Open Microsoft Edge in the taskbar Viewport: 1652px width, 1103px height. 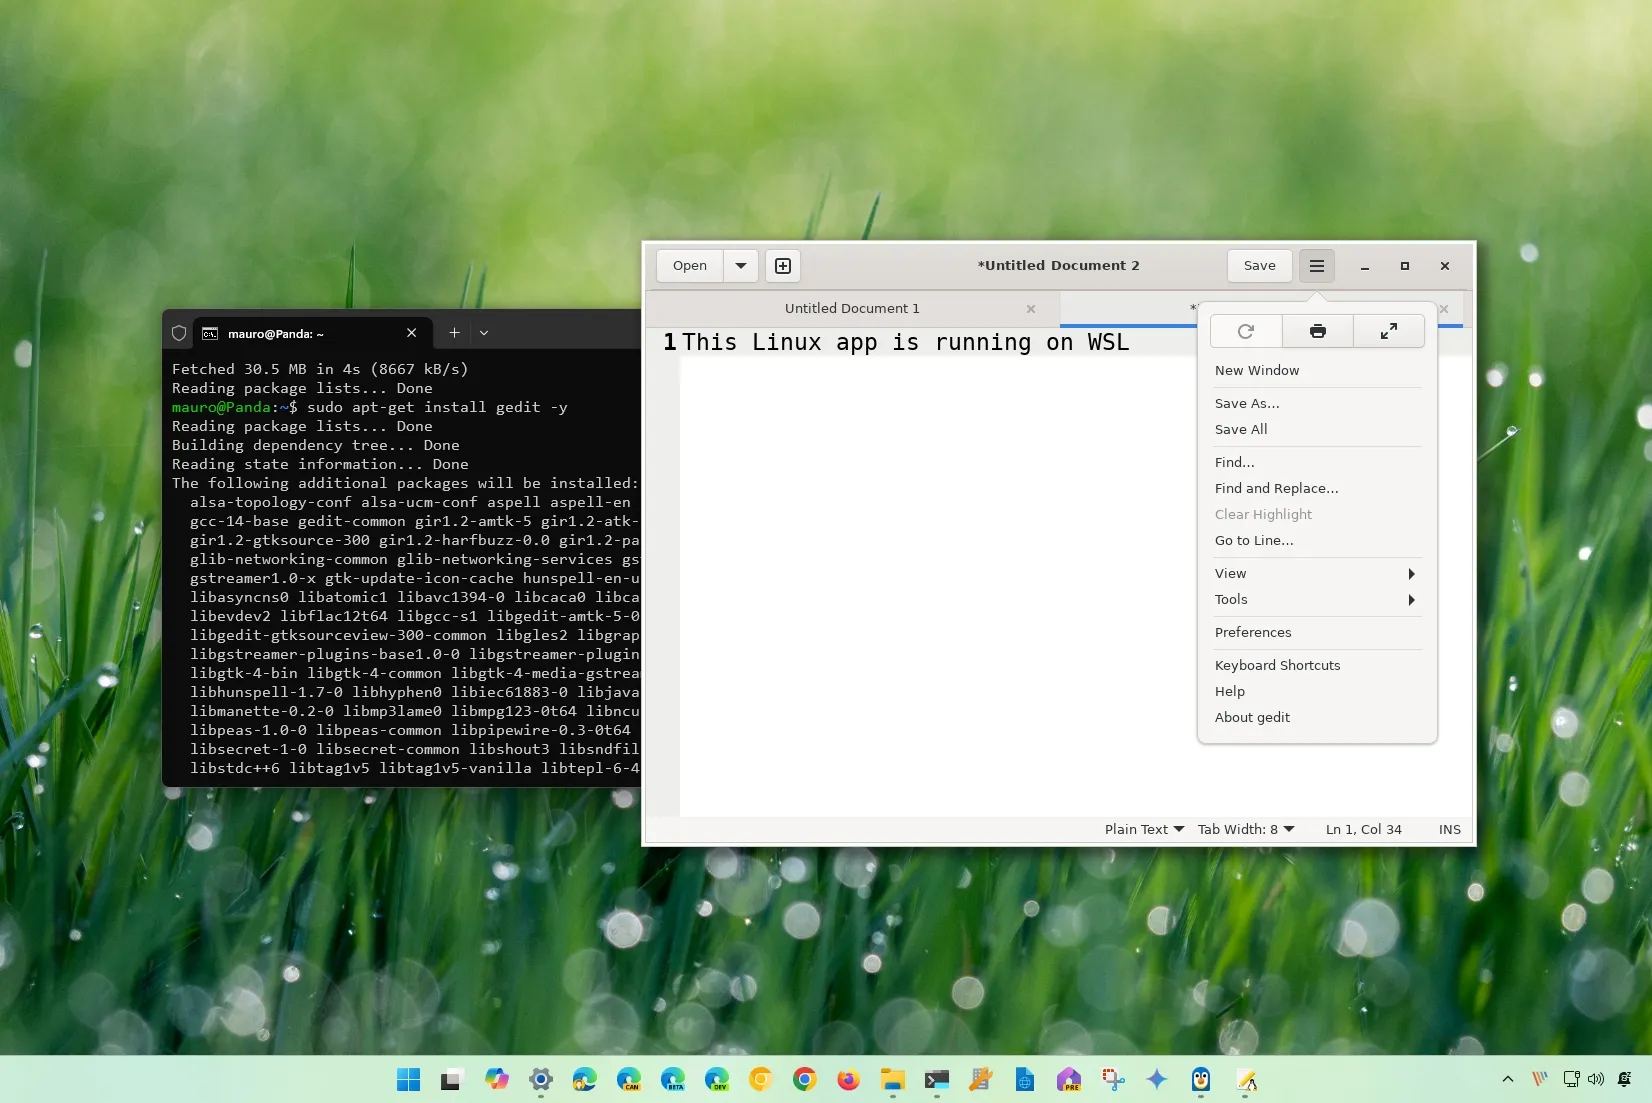tap(585, 1079)
